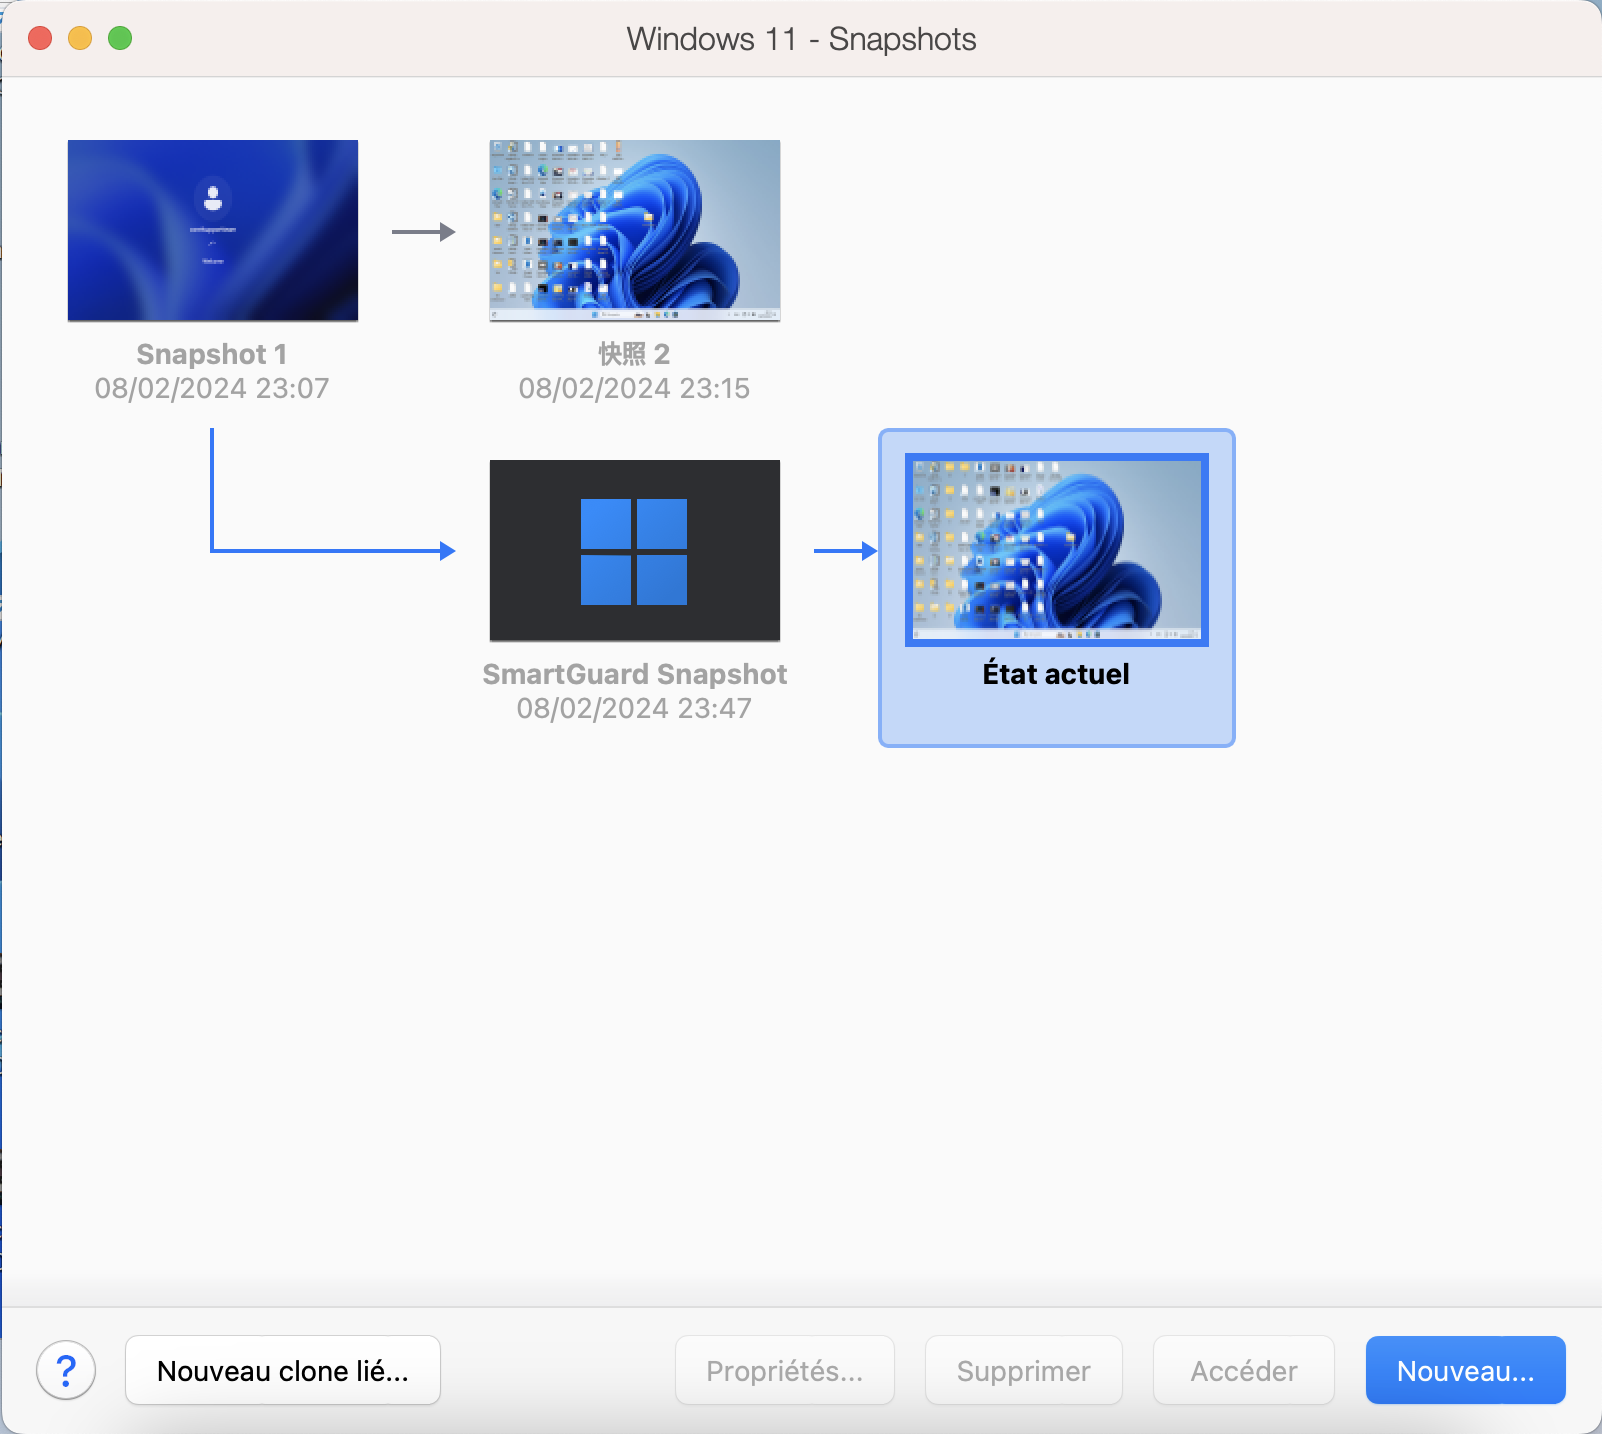Click the État actuel label text
1602x1434 pixels.
pyautogui.click(x=1056, y=674)
